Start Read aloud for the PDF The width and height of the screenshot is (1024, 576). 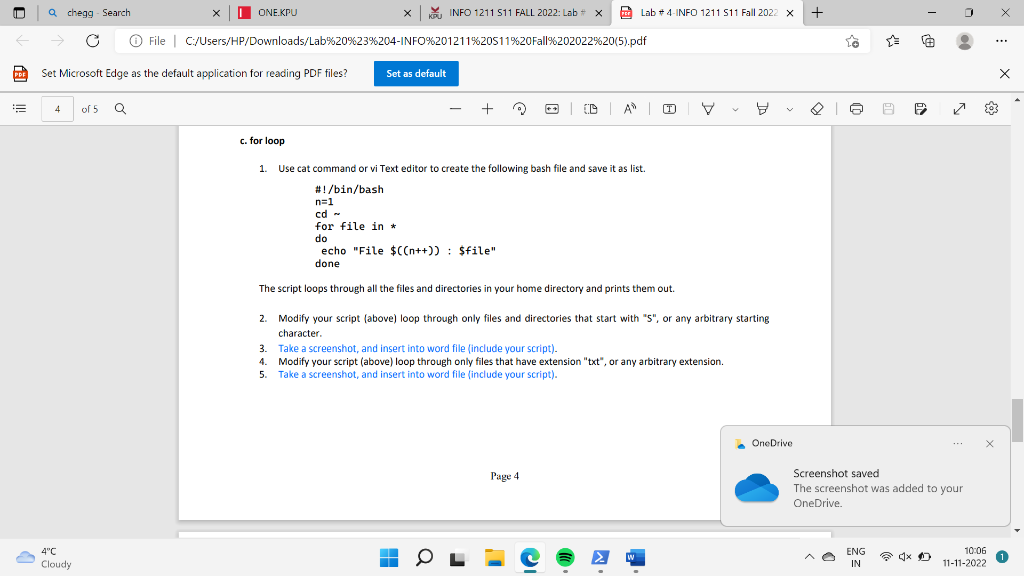click(628, 109)
